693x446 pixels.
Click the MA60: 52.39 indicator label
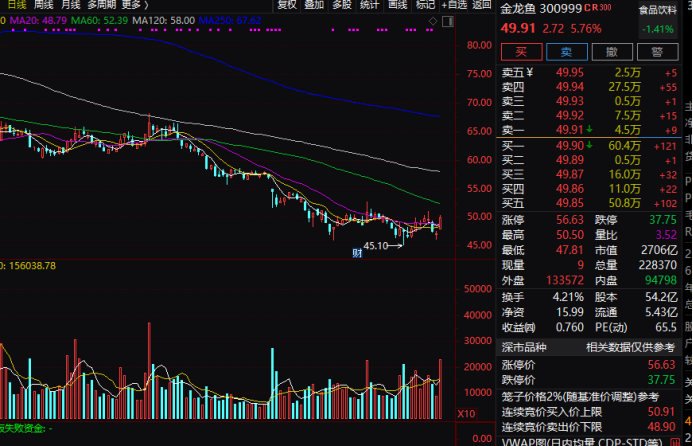99,20
